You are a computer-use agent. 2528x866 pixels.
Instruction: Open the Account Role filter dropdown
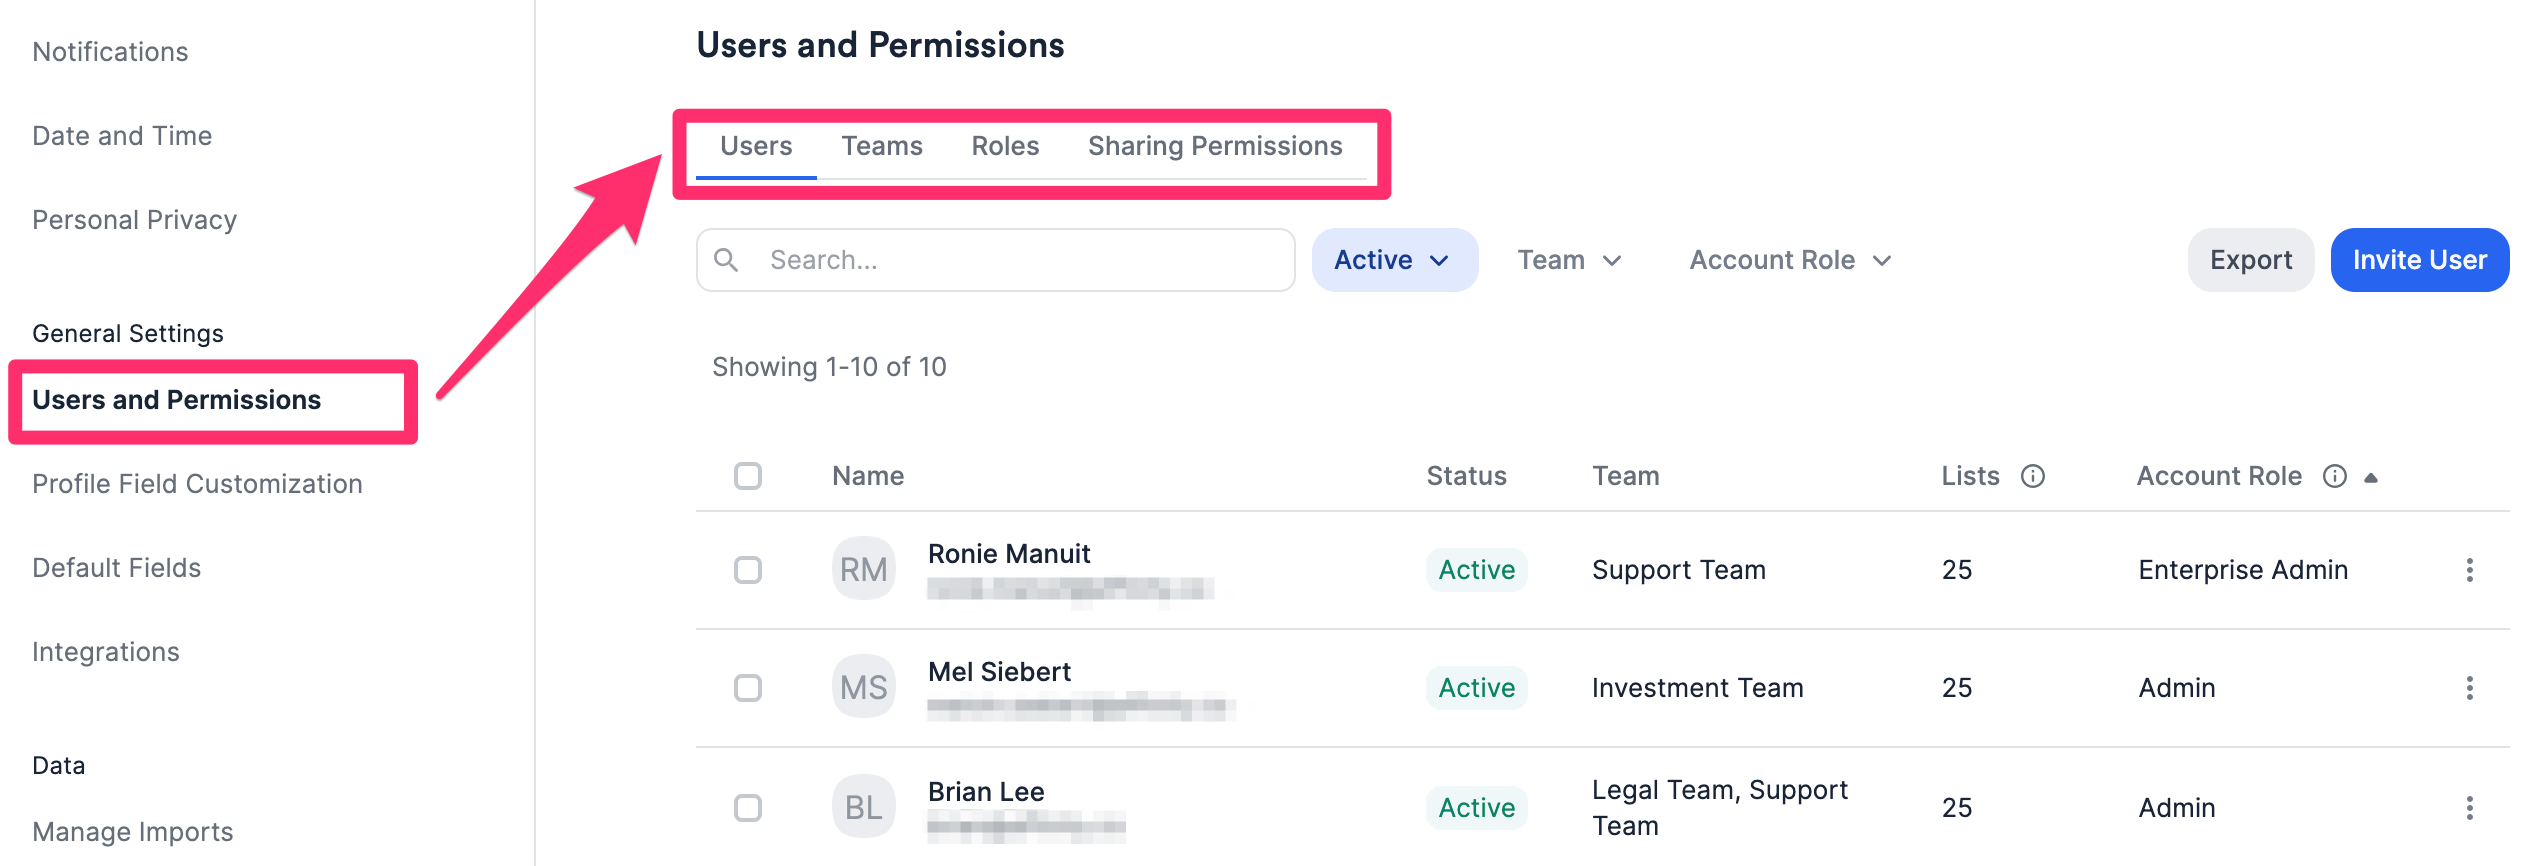coord(1790,260)
